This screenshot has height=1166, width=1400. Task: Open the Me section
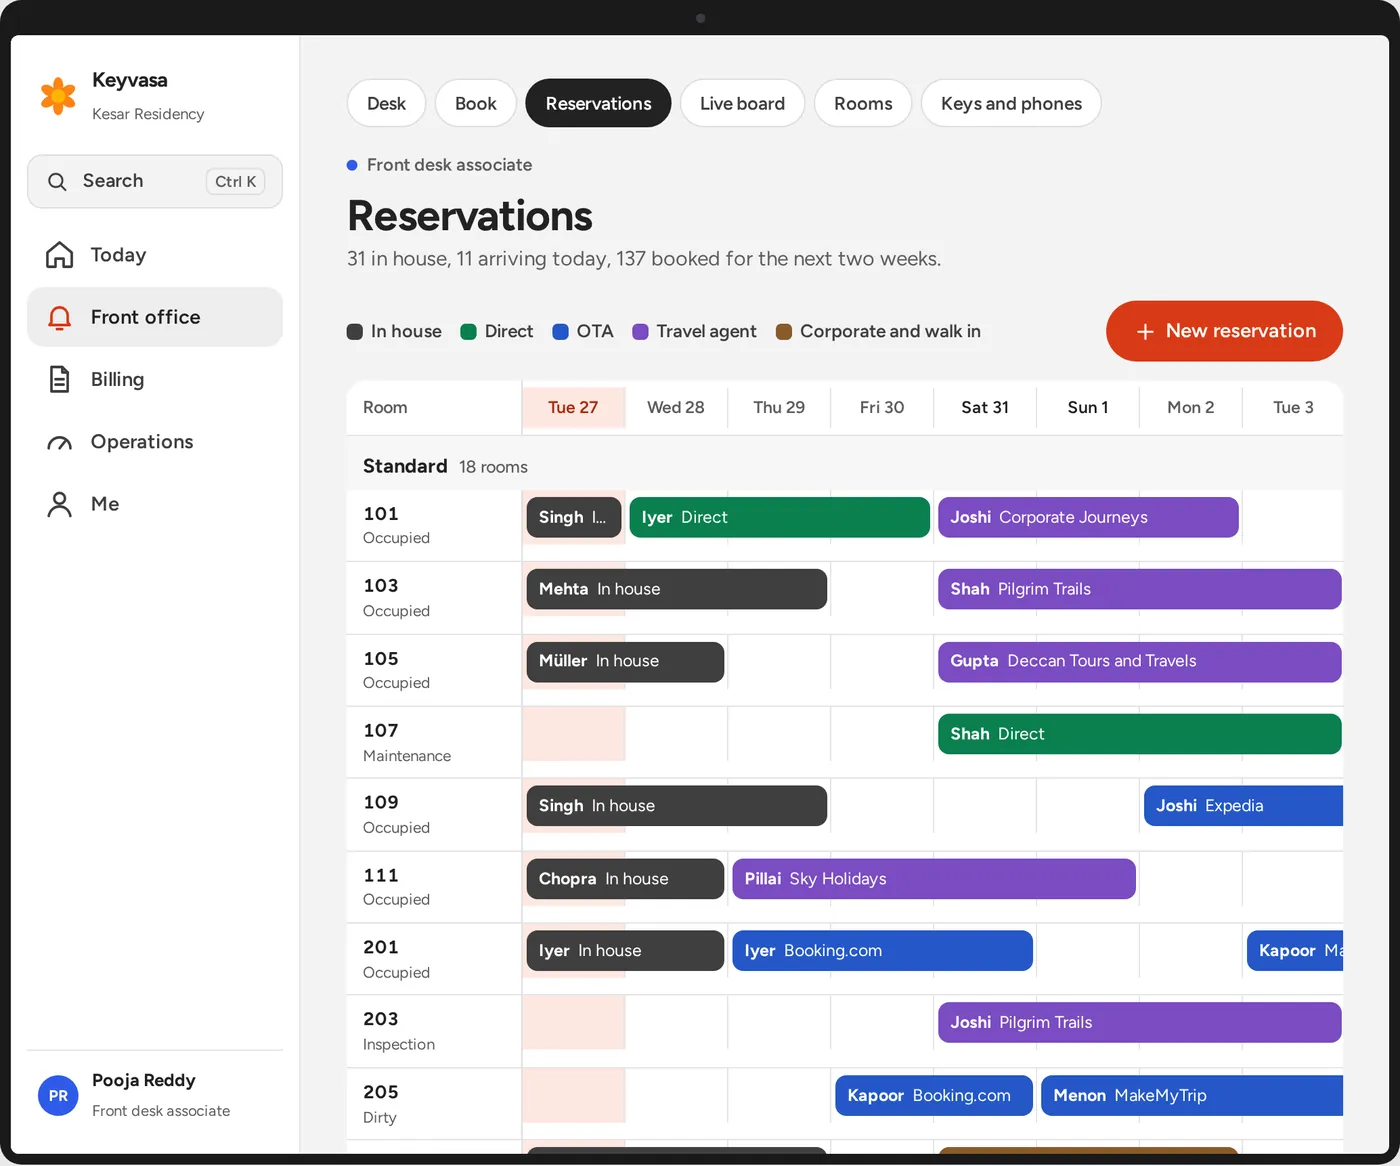point(155,504)
